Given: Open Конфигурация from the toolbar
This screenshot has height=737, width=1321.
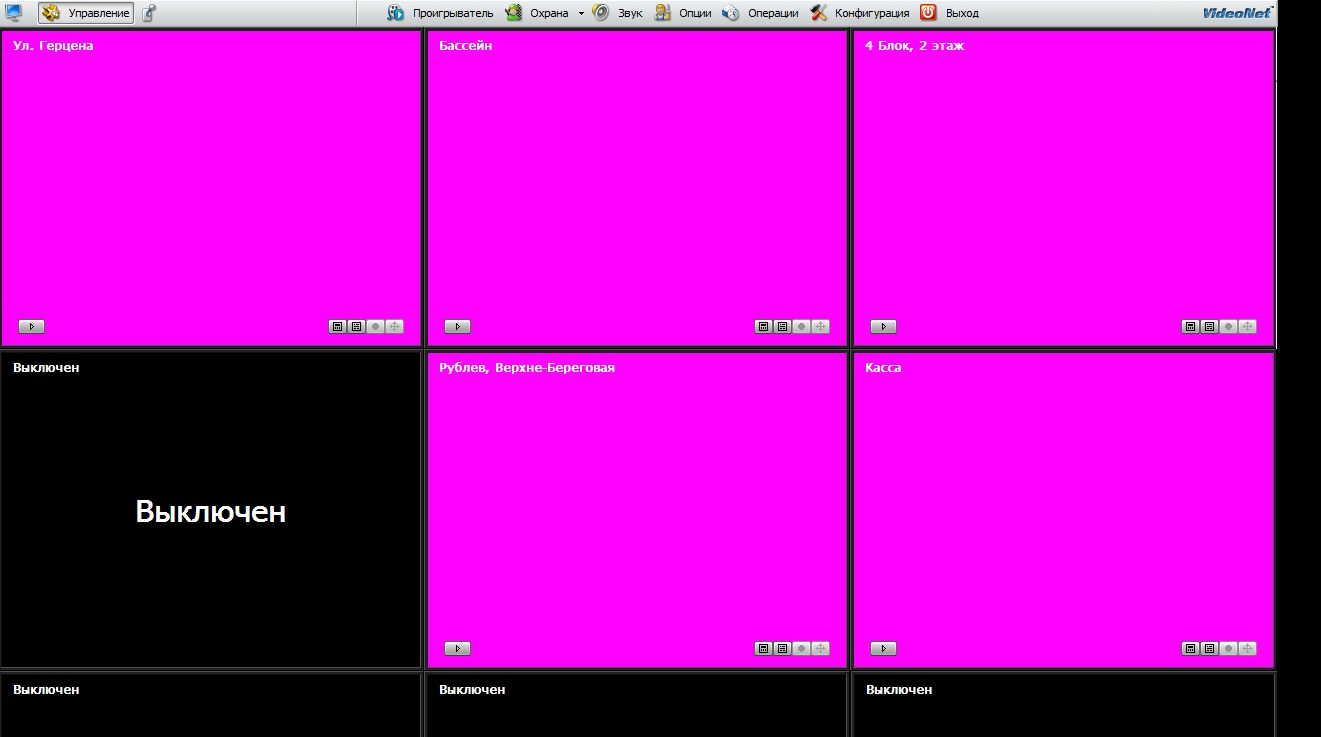Looking at the screenshot, I should 860,13.
